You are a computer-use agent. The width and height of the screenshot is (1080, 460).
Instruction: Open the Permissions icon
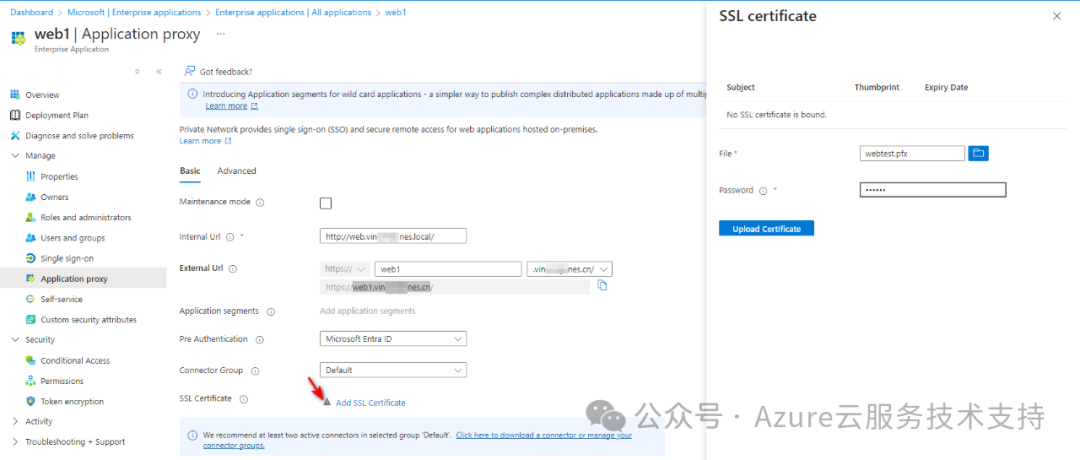tap(30, 381)
